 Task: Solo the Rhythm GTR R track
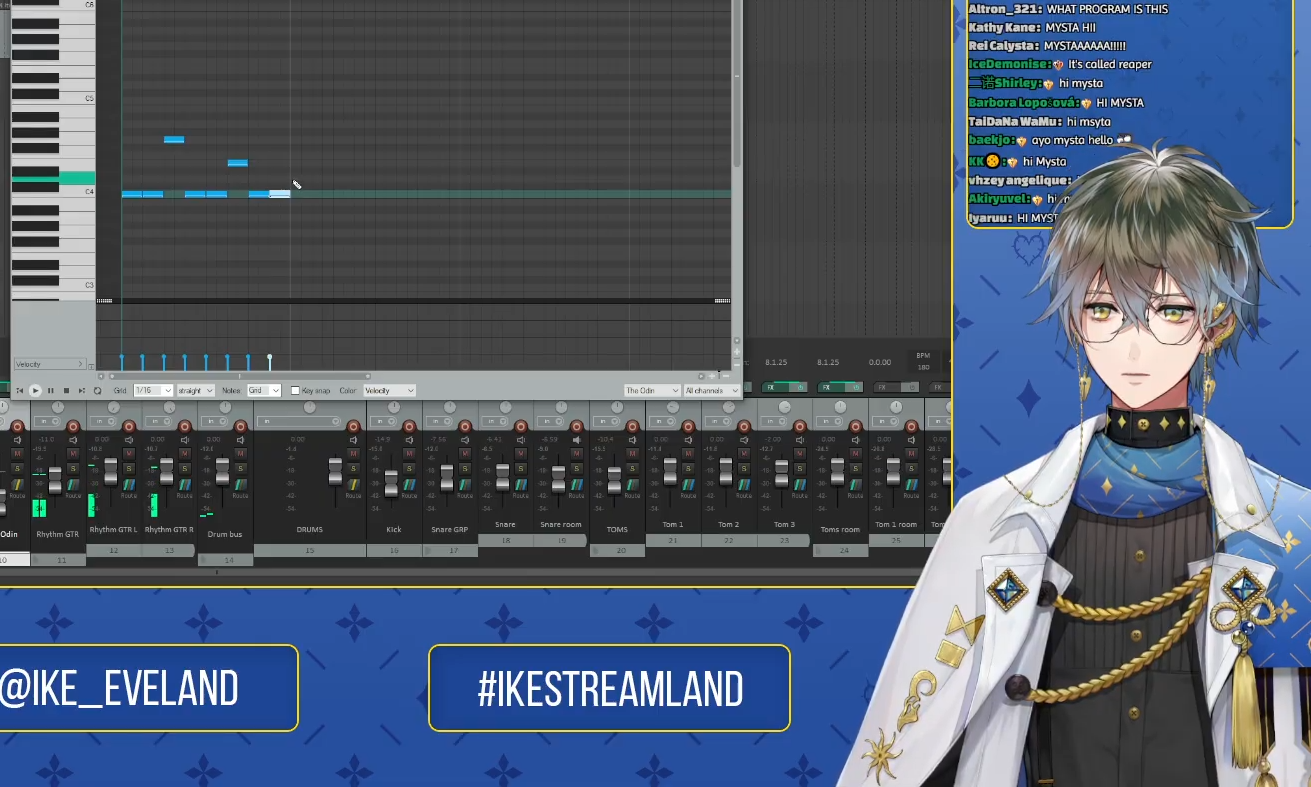pyautogui.click(x=185, y=468)
